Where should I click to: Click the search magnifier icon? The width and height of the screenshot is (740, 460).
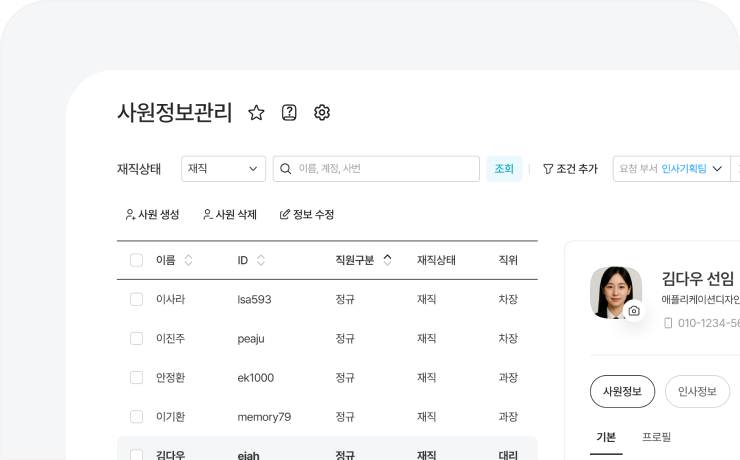[x=286, y=168]
